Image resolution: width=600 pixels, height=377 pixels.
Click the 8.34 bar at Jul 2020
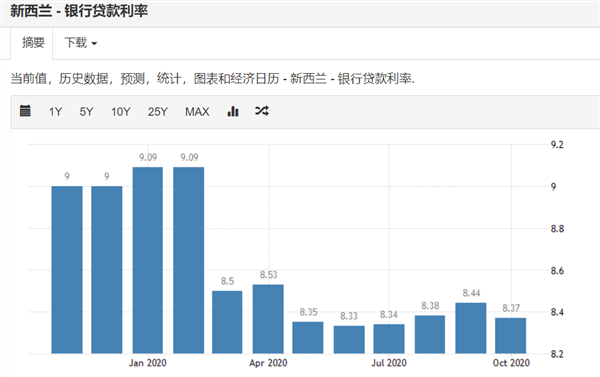[x=389, y=339]
